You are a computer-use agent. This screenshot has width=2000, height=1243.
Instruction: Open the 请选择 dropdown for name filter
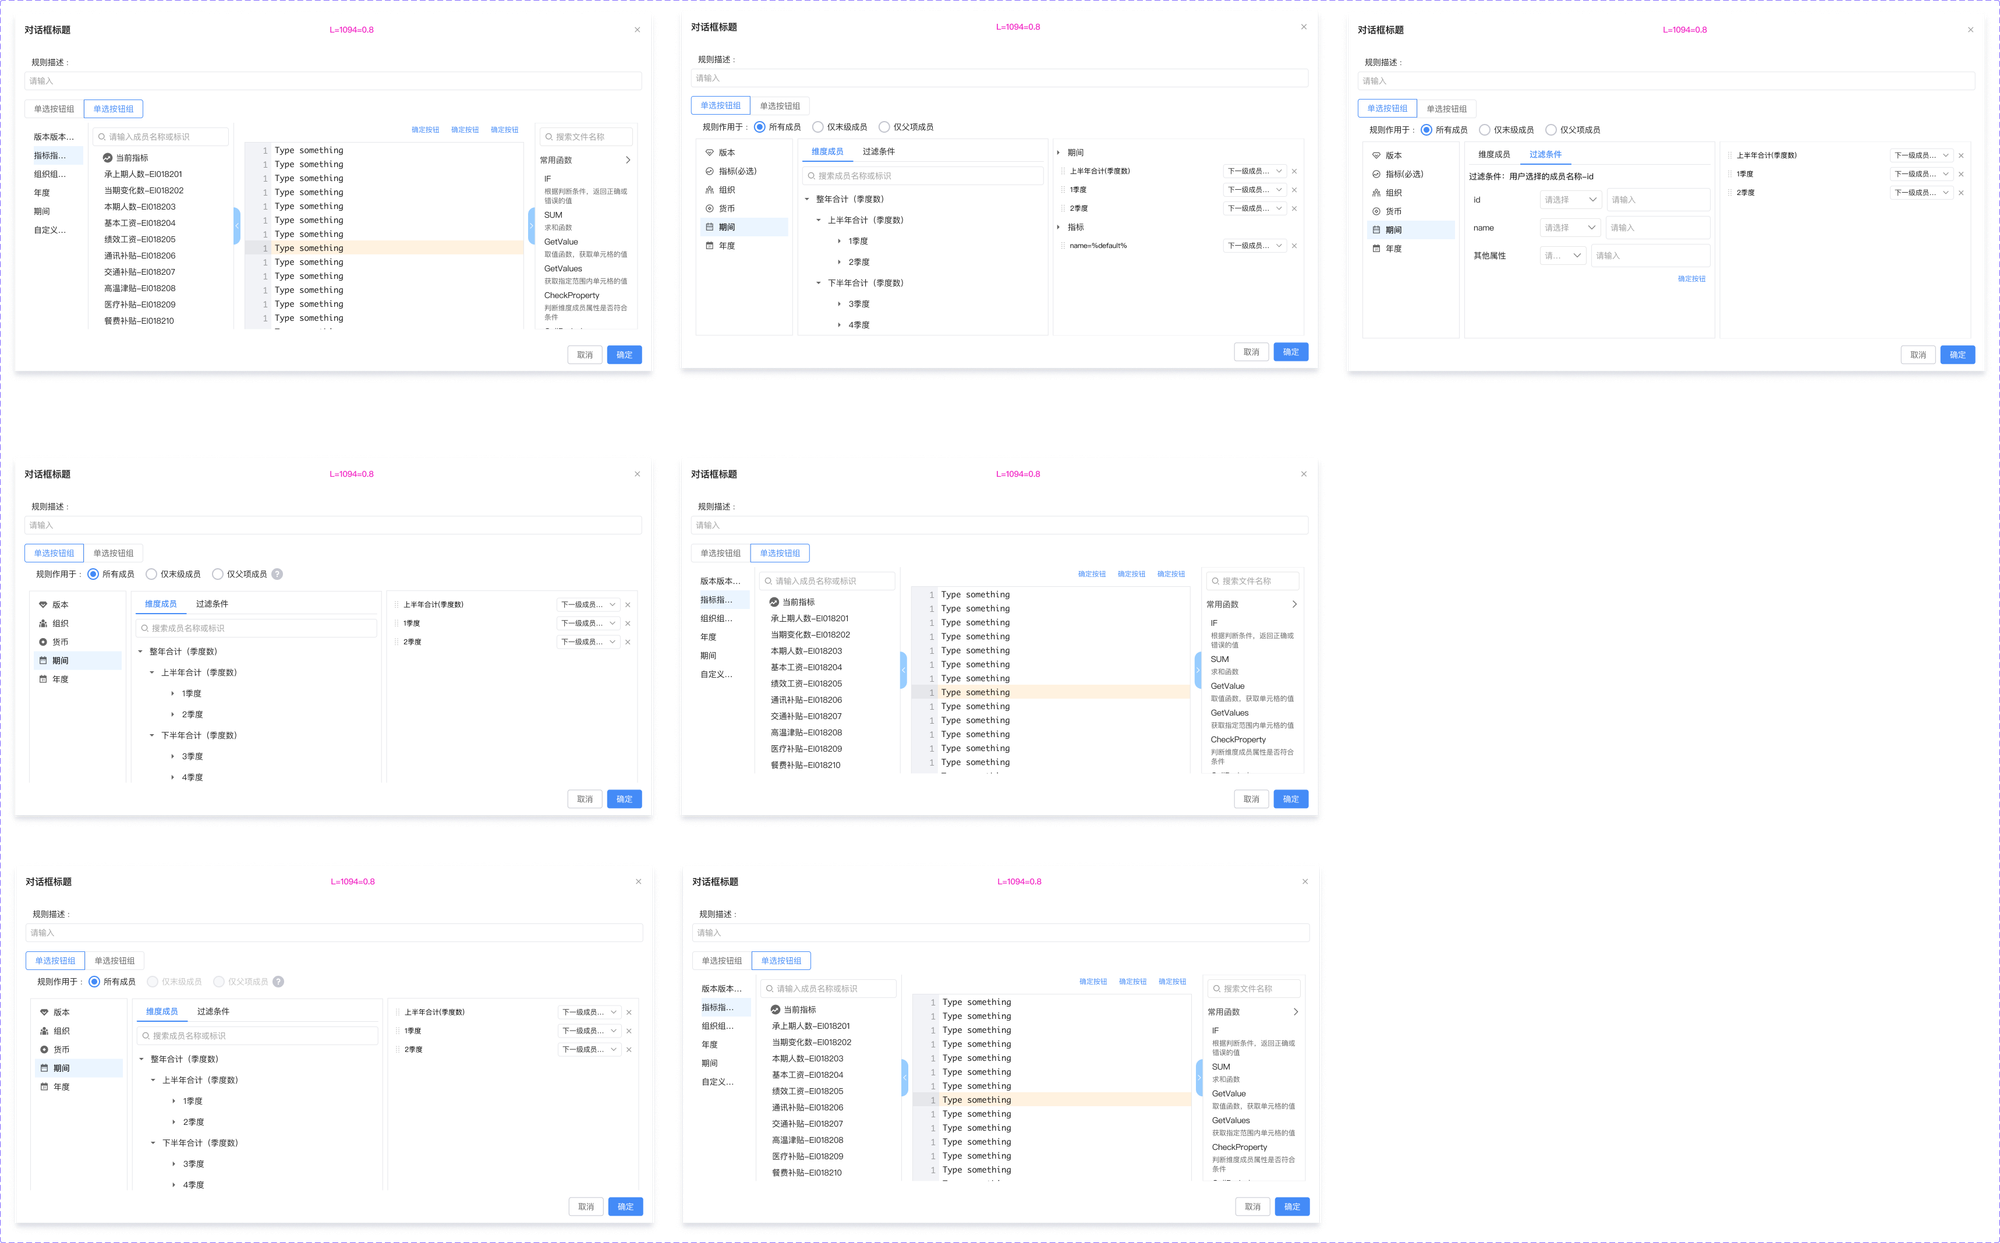pos(1570,228)
